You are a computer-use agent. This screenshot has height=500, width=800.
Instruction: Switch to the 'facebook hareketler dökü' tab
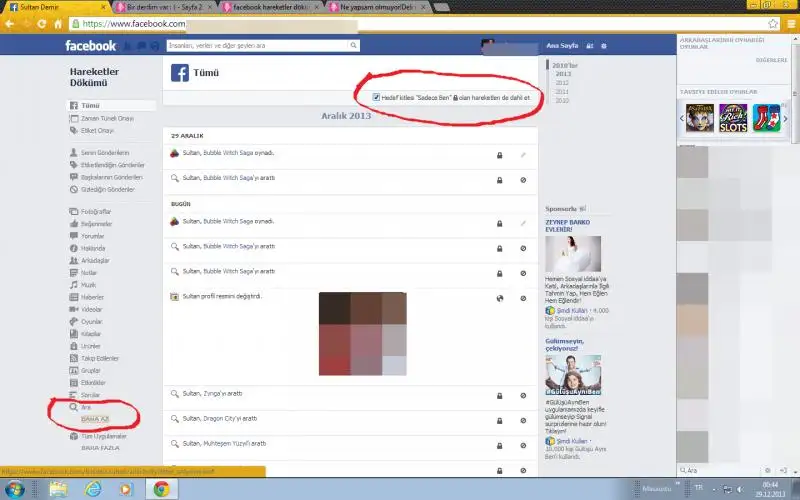272,7
